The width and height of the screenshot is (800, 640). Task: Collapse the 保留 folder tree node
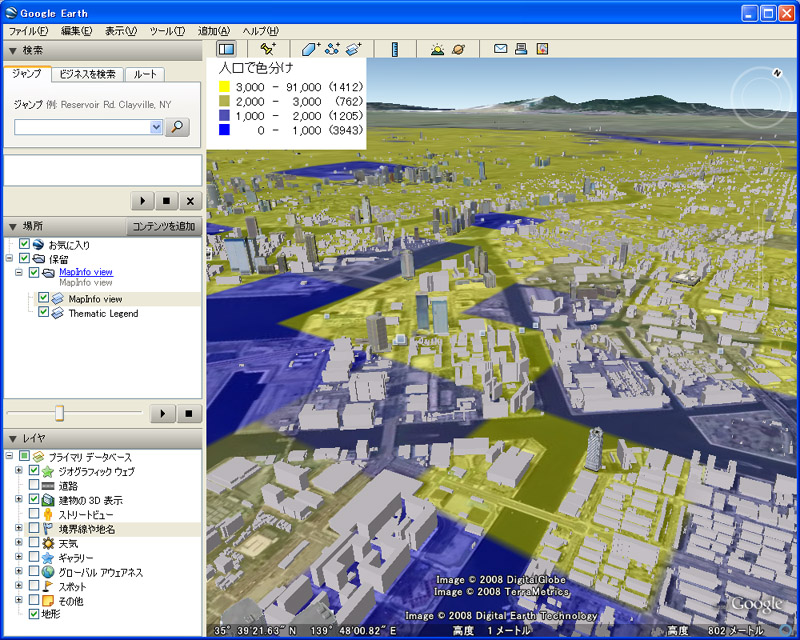click(9, 258)
